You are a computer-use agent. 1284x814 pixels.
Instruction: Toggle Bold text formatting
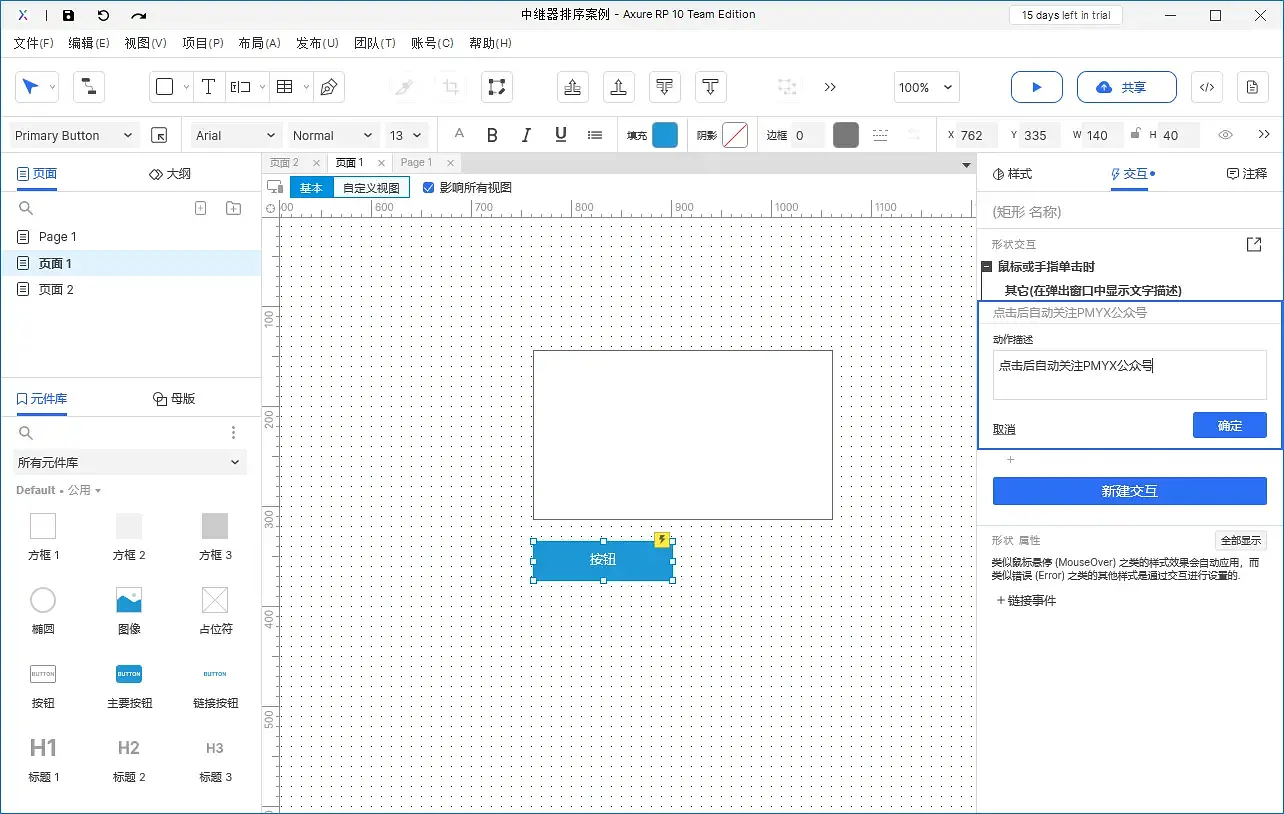pos(492,135)
